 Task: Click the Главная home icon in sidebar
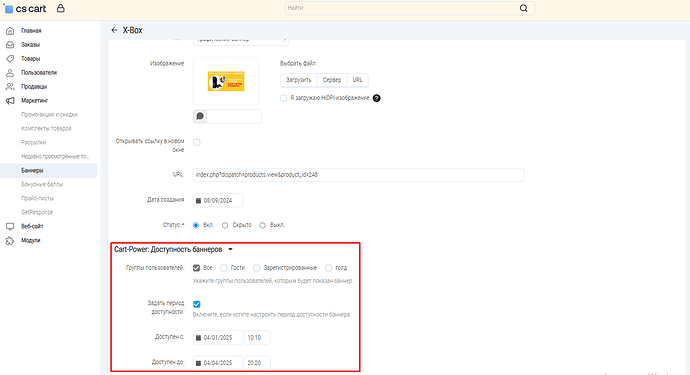tap(10, 31)
